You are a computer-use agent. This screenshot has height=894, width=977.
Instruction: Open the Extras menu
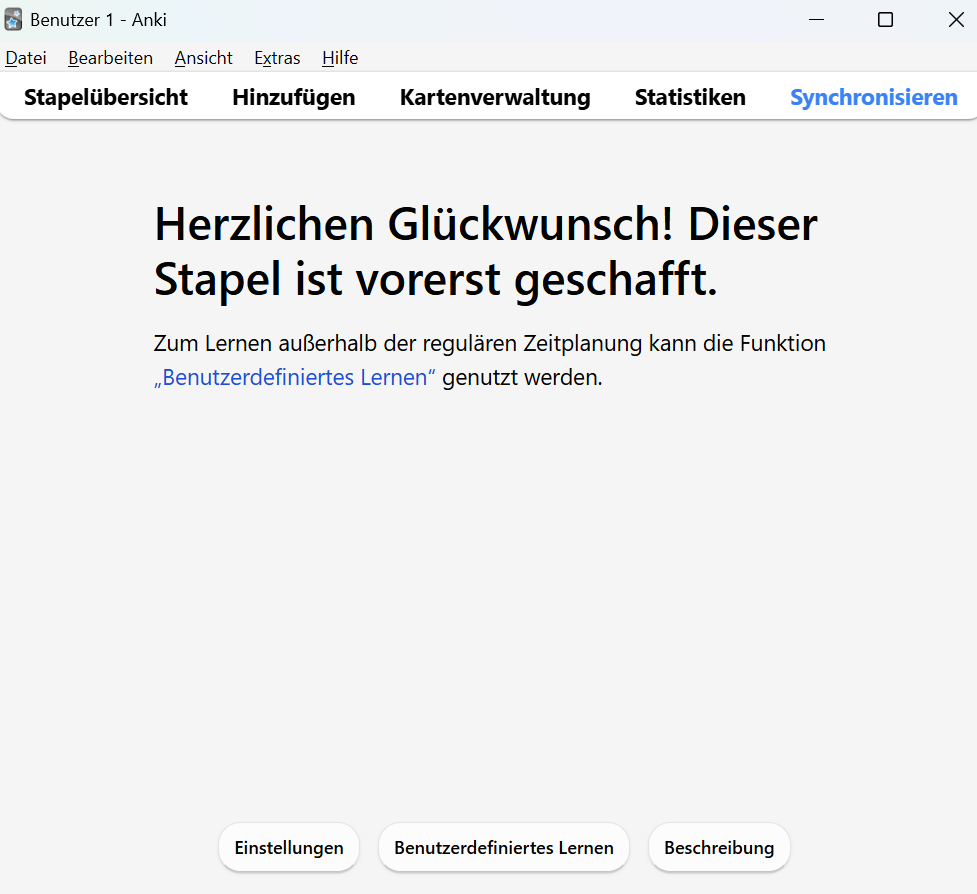click(x=277, y=58)
